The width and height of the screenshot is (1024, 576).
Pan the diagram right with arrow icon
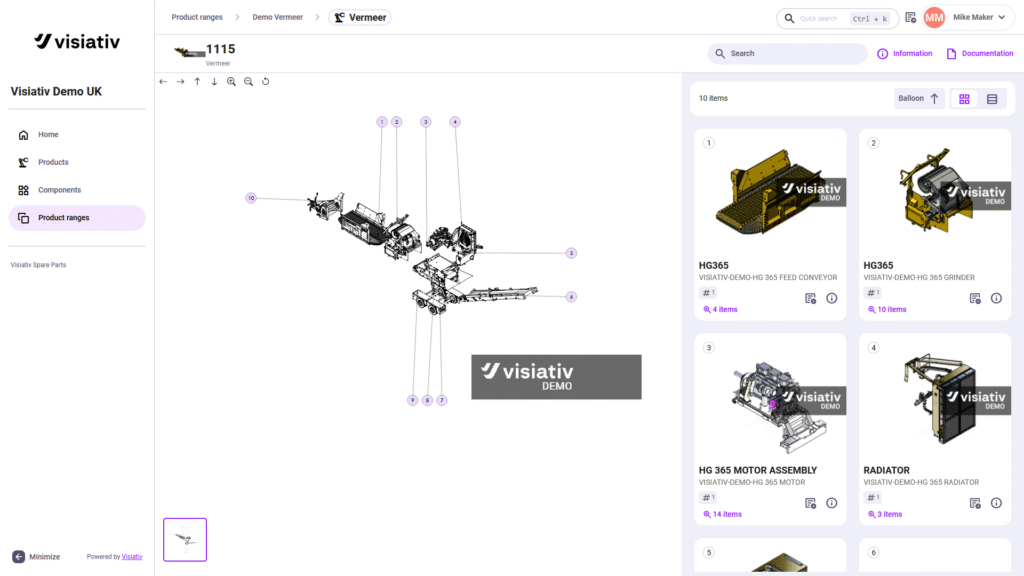point(180,82)
